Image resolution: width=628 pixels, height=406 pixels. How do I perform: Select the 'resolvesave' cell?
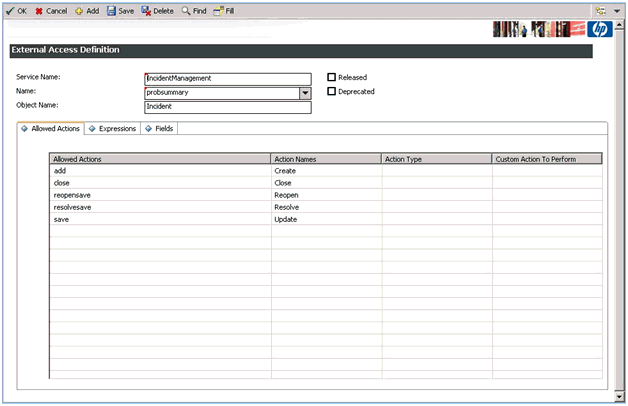[160, 207]
